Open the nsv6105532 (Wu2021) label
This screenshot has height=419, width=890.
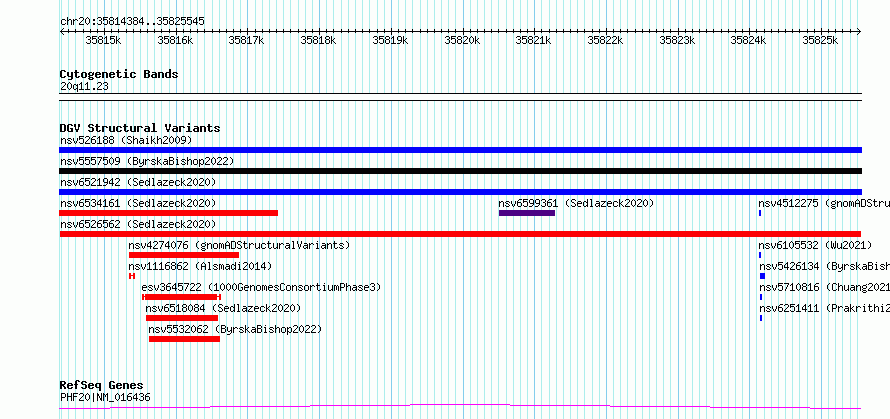point(815,245)
